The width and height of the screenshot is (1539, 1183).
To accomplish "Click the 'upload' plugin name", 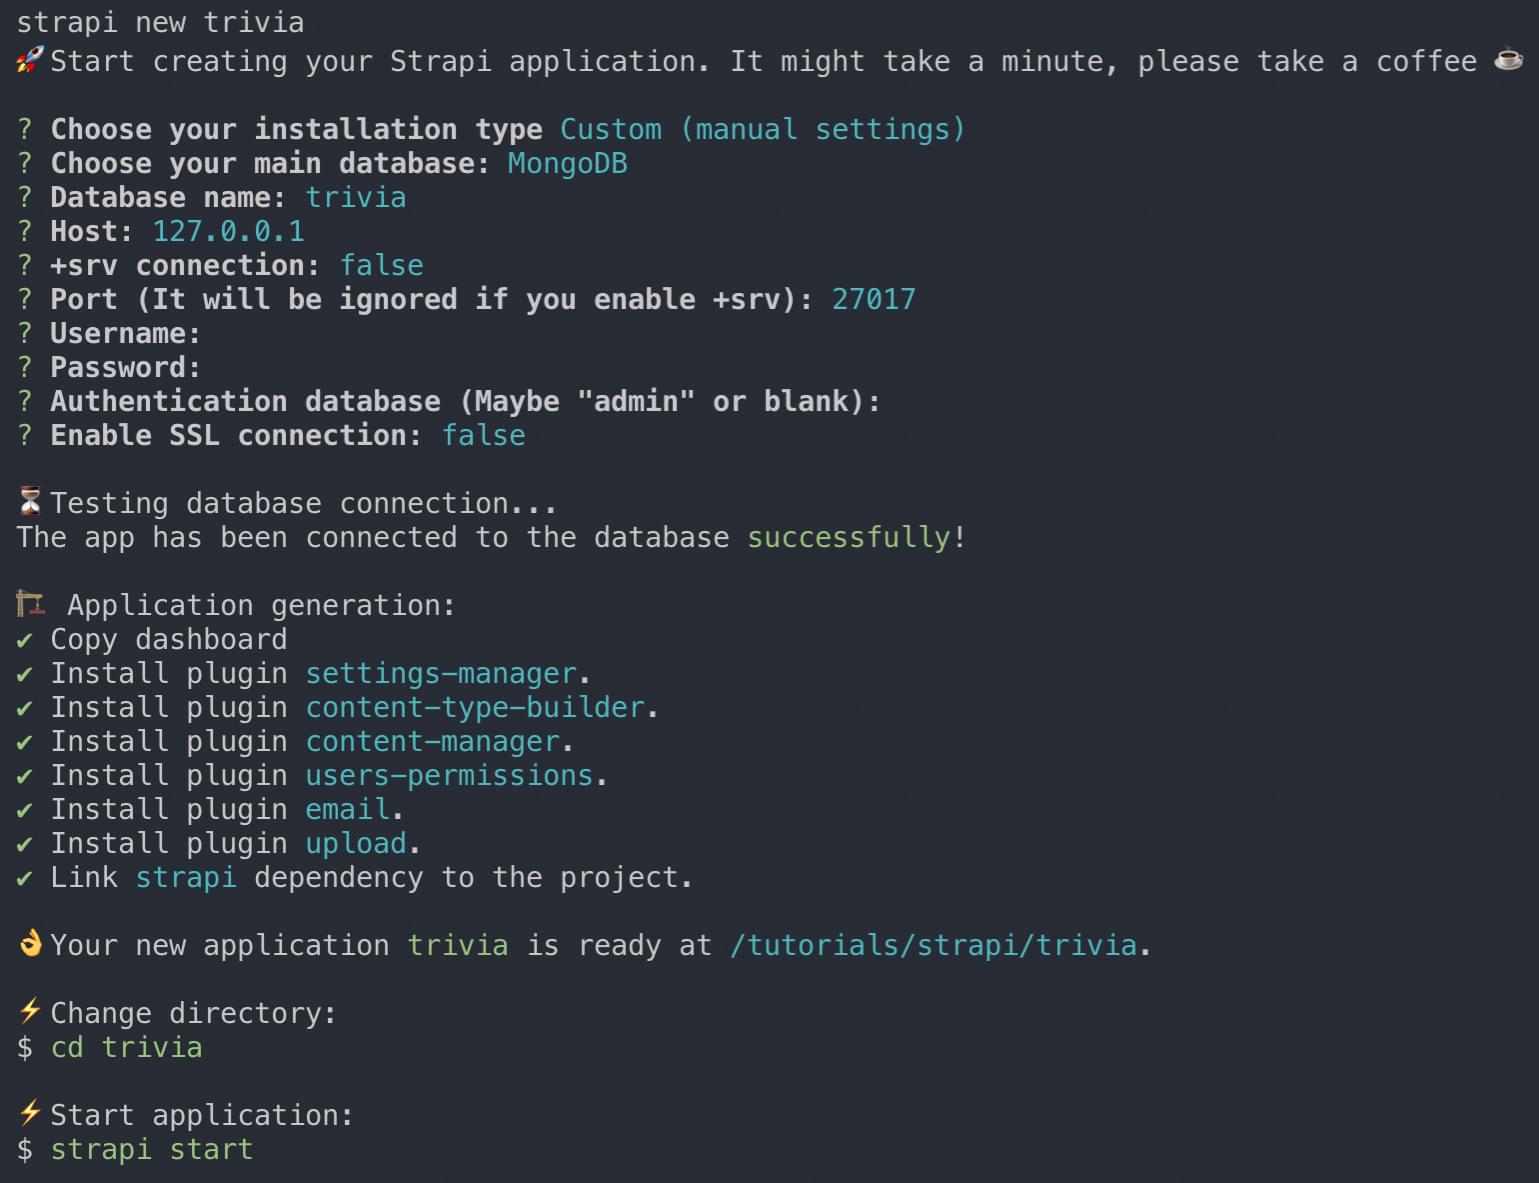I will pyautogui.click(x=356, y=844).
